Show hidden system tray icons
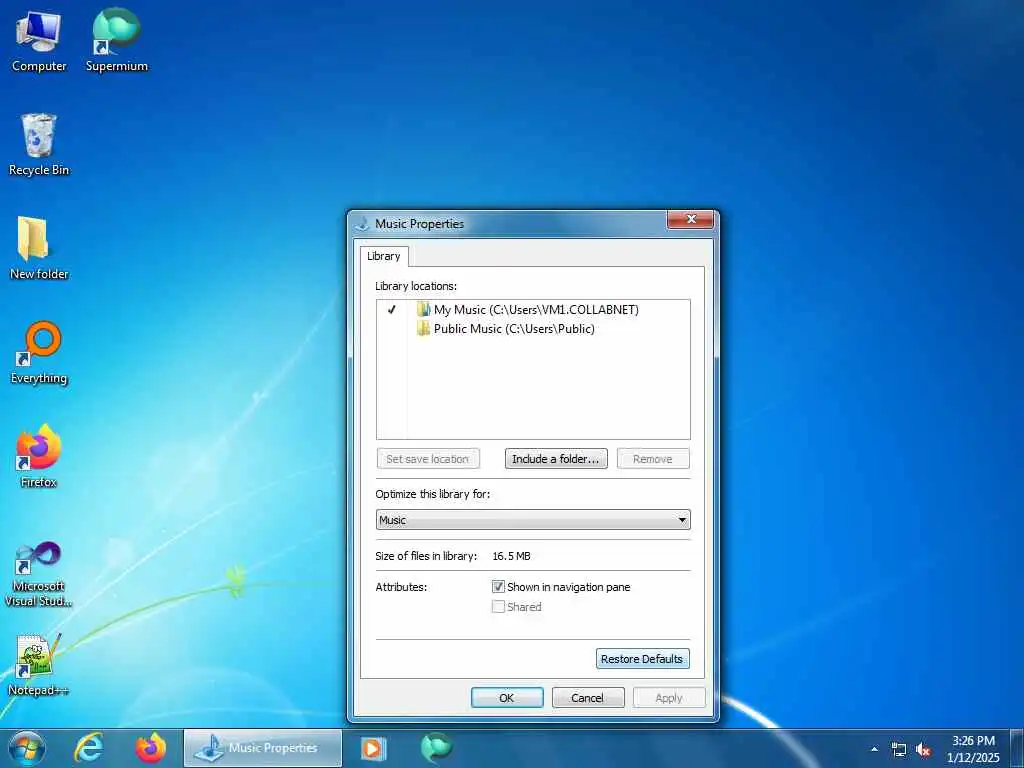This screenshot has width=1024, height=768. [x=874, y=749]
